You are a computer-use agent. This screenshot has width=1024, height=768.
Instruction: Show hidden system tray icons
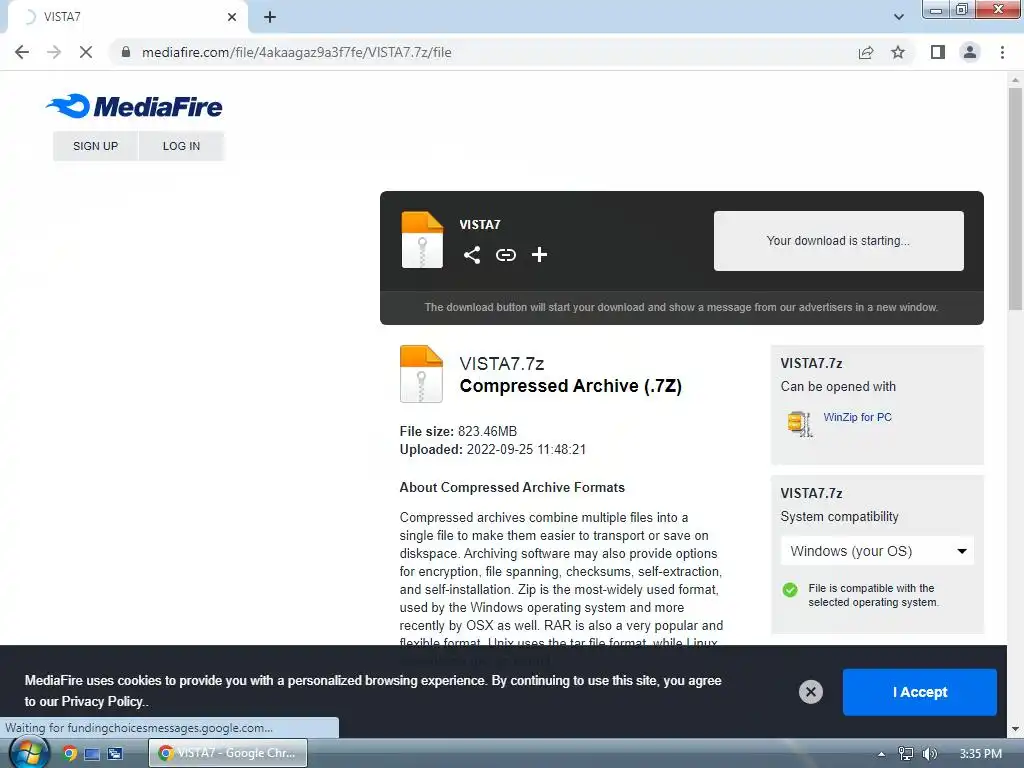[881, 754]
